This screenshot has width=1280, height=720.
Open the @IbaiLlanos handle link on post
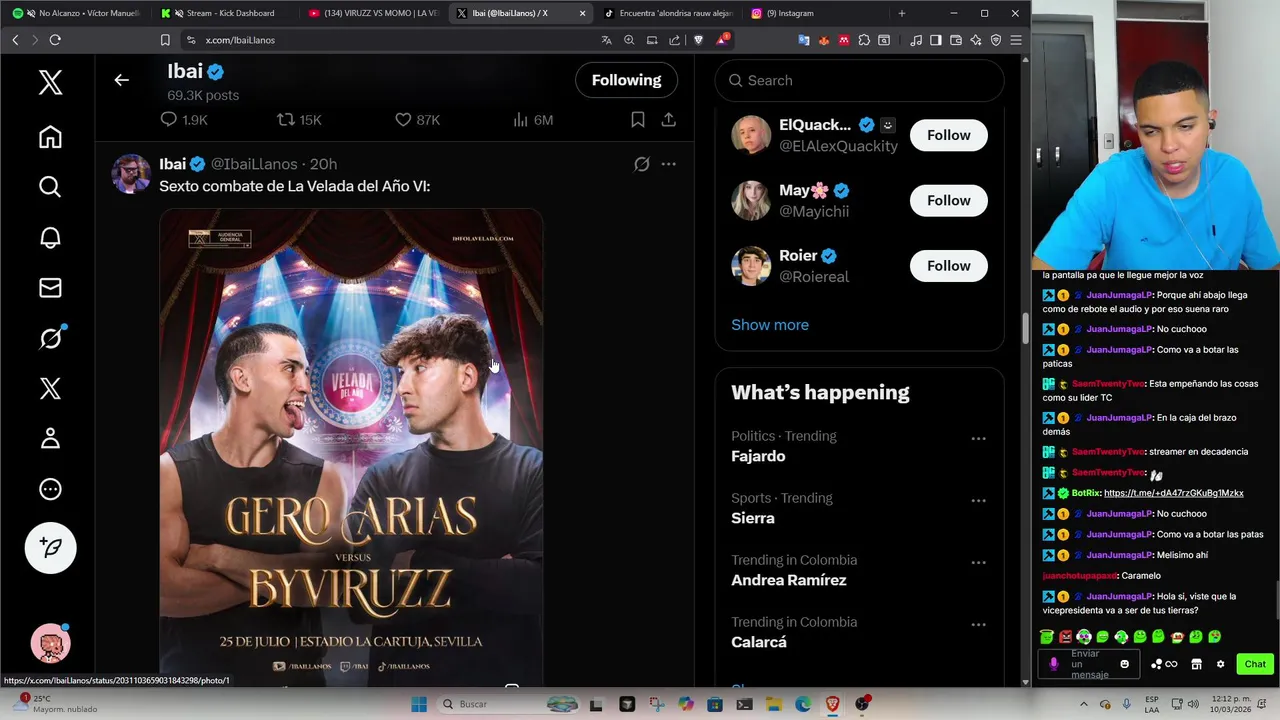(x=254, y=164)
